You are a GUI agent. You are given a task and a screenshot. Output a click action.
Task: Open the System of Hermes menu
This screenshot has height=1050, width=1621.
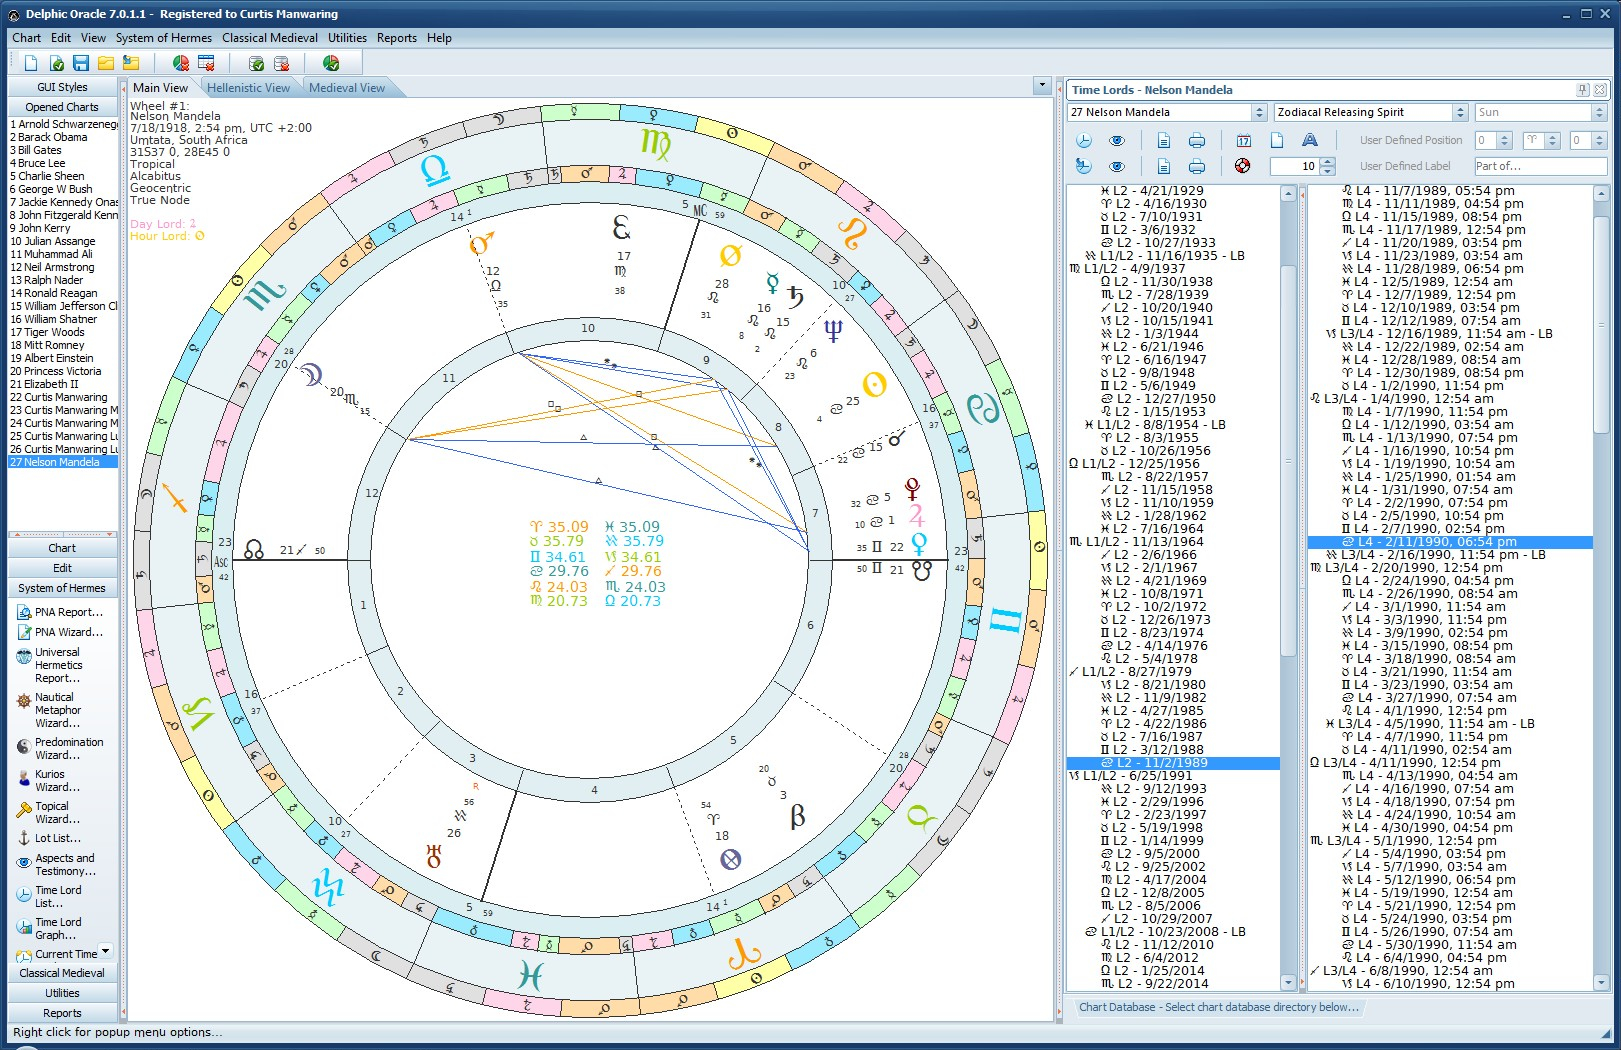164,38
